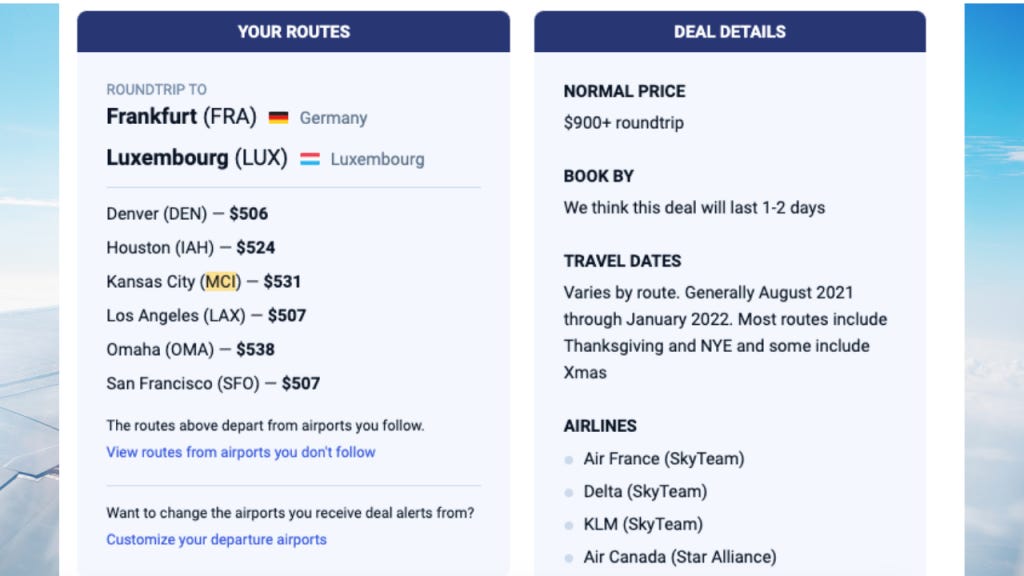Select the YOUR ROUTES panel header
Image resolution: width=1024 pixels, height=576 pixels.
pos(293,32)
